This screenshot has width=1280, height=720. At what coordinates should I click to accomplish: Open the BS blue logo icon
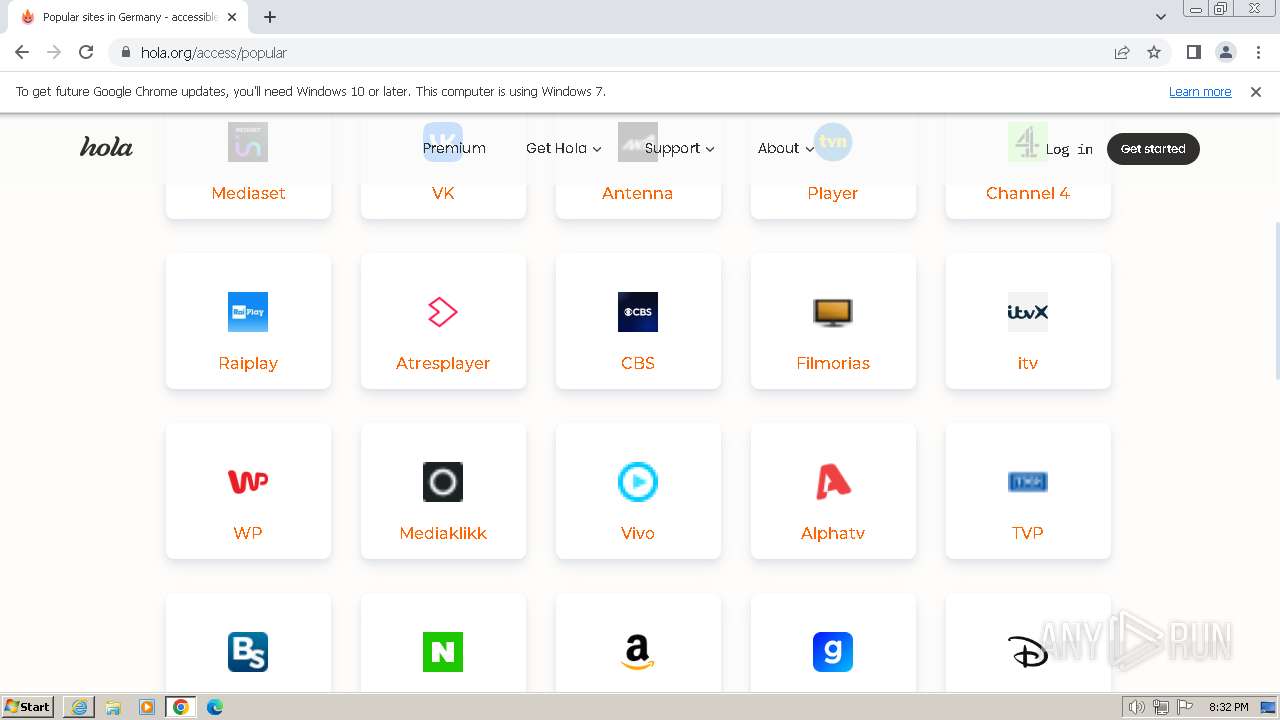[x=248, y=652]
